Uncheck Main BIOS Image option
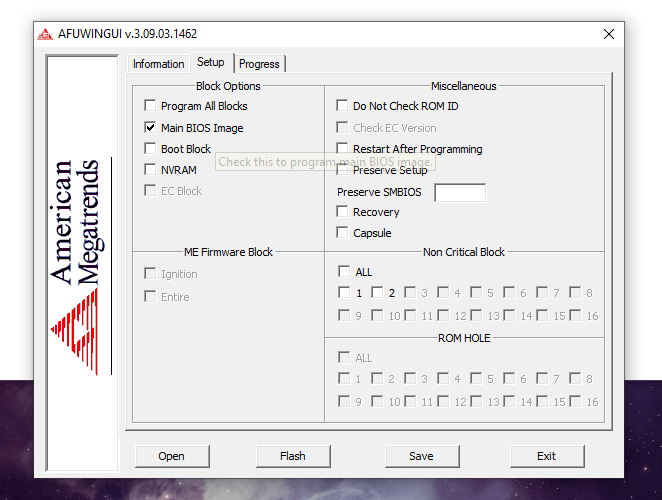Viewport: 662px width, 500px height. pos(150,127)
